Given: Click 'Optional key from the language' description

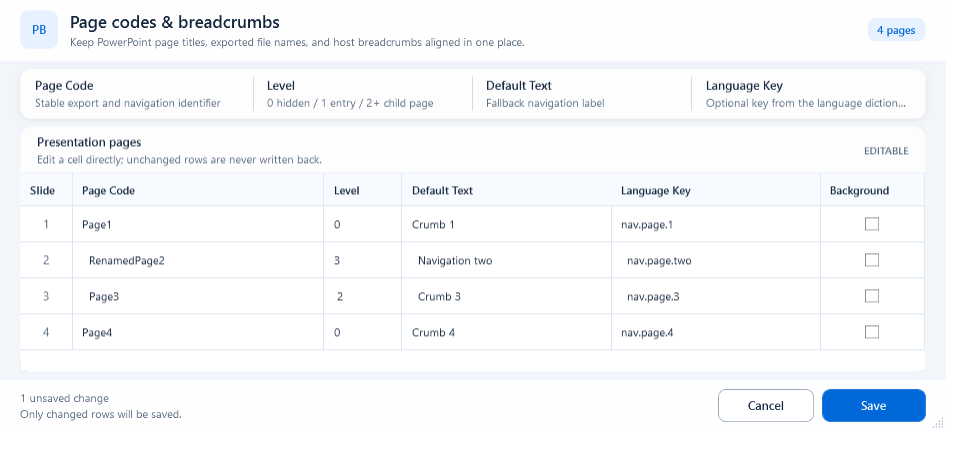Looking at the screenshot, I should tap(806, 103).
